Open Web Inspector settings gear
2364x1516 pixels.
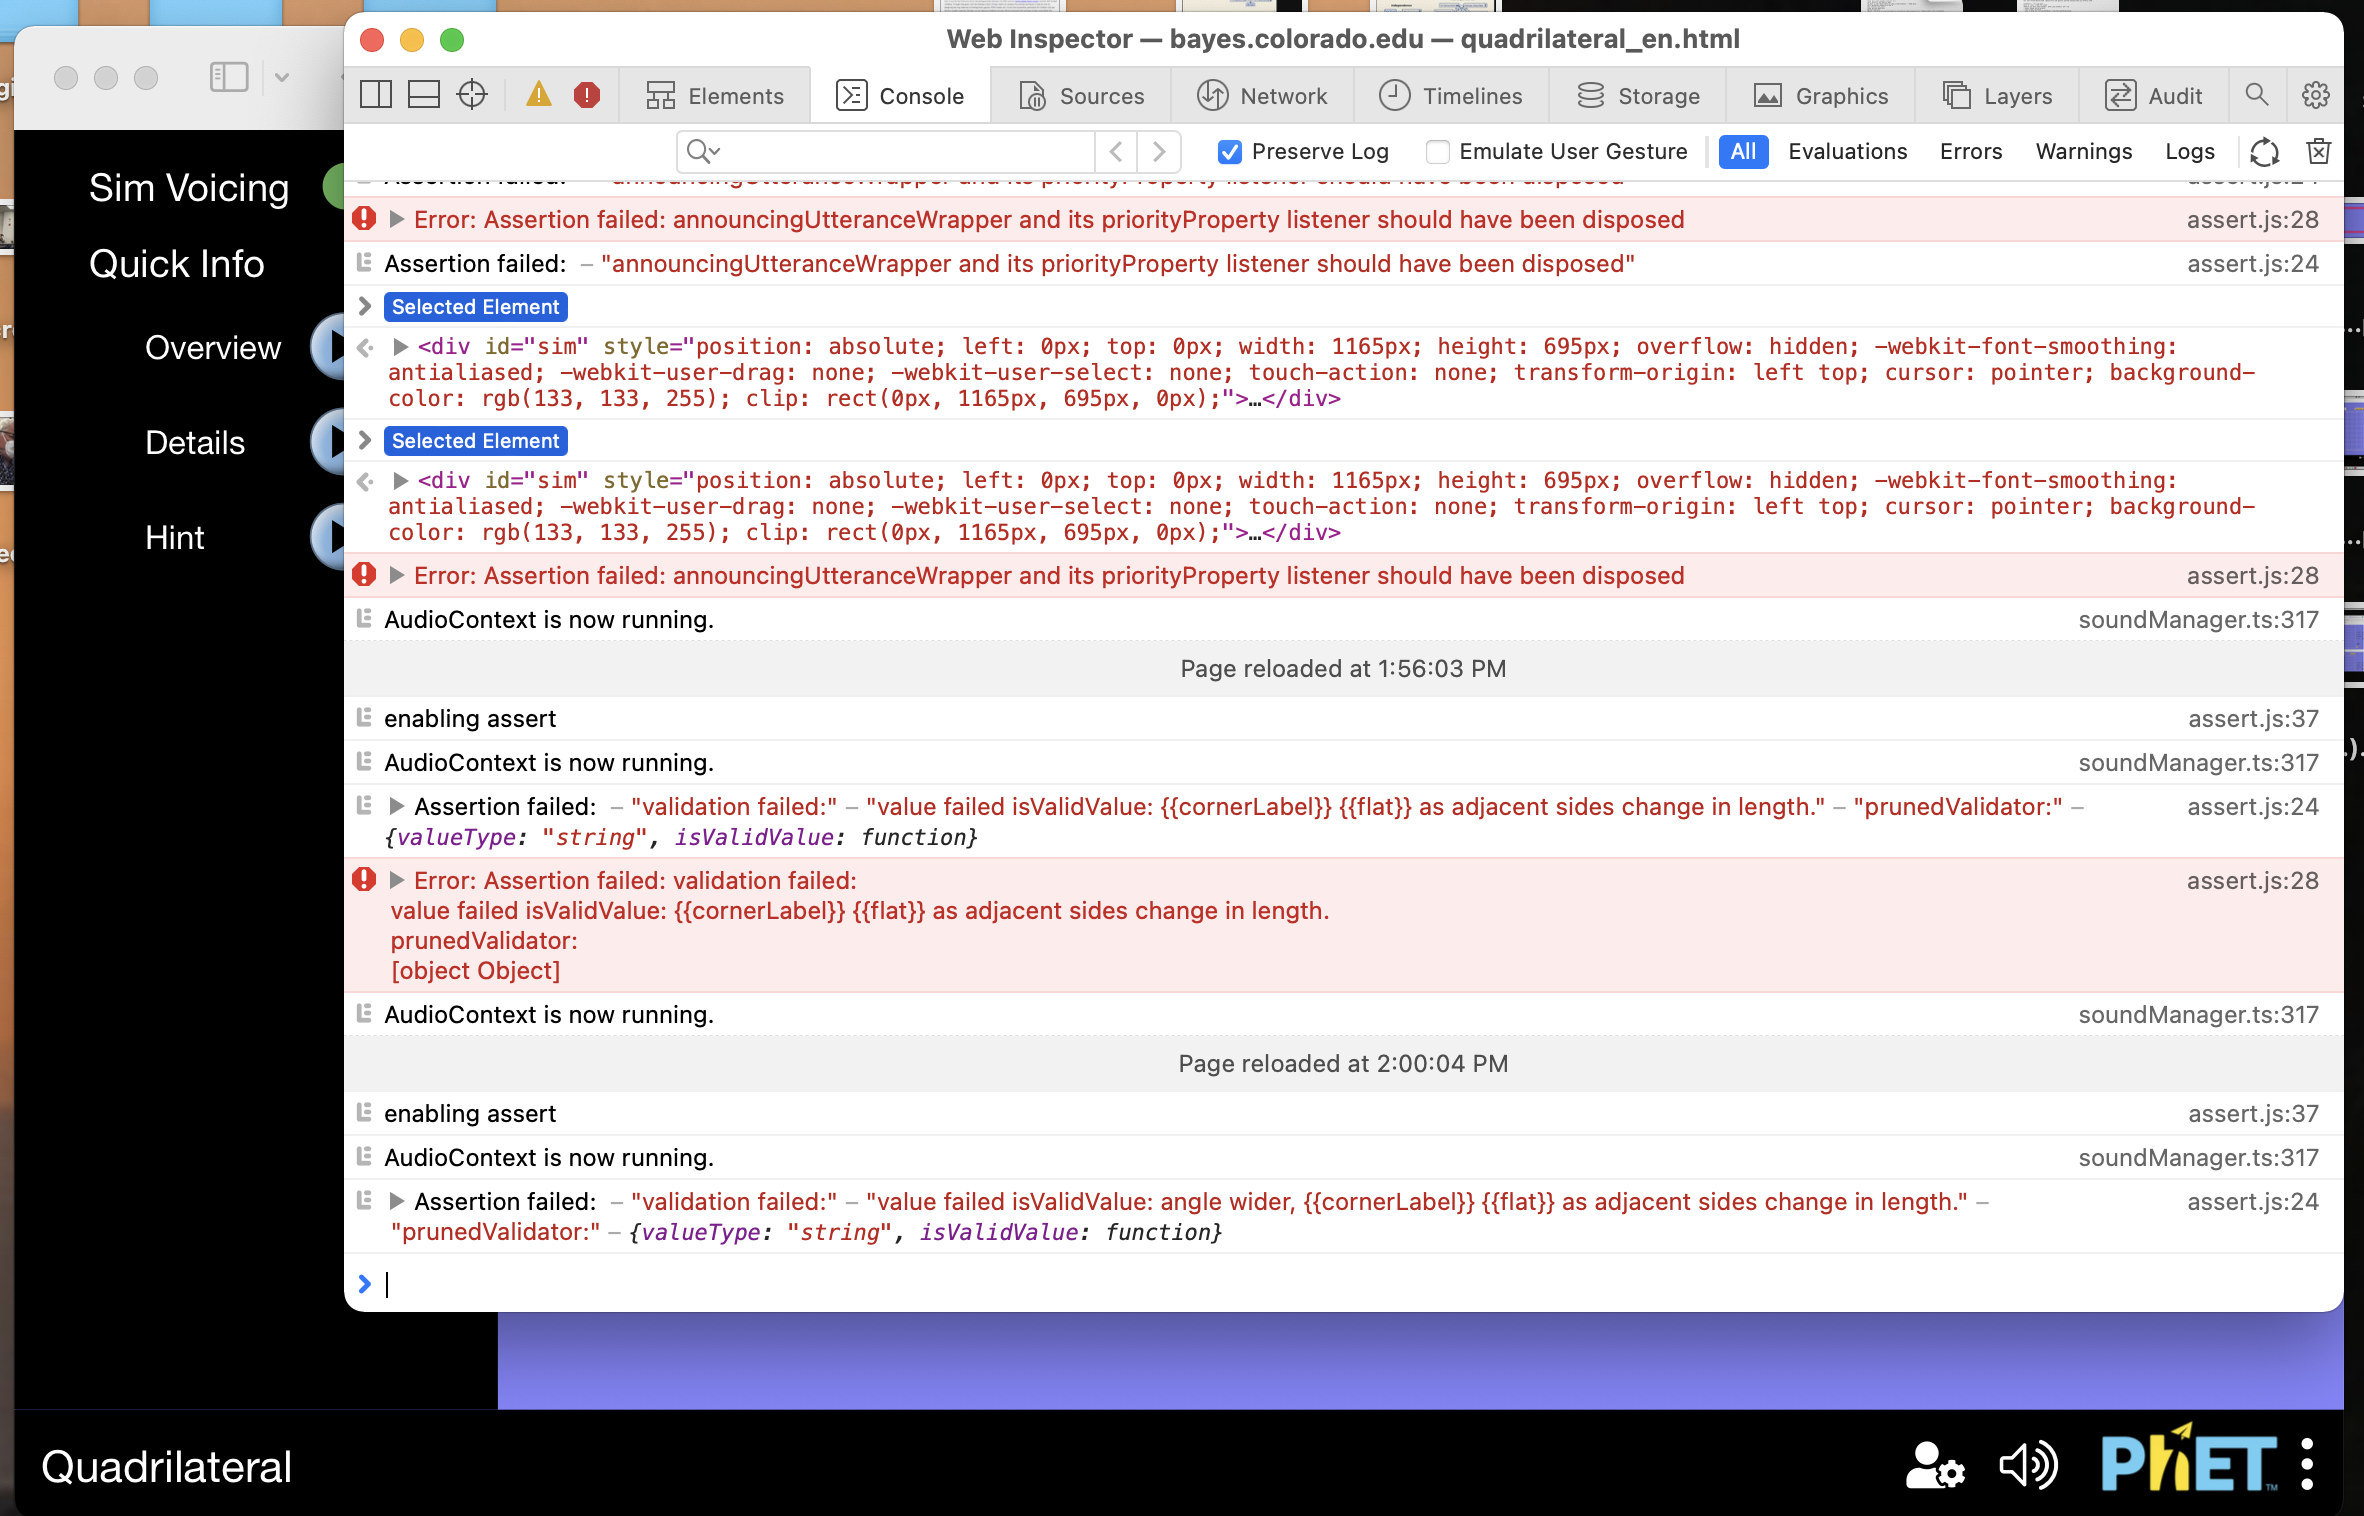click(2316, 95)
